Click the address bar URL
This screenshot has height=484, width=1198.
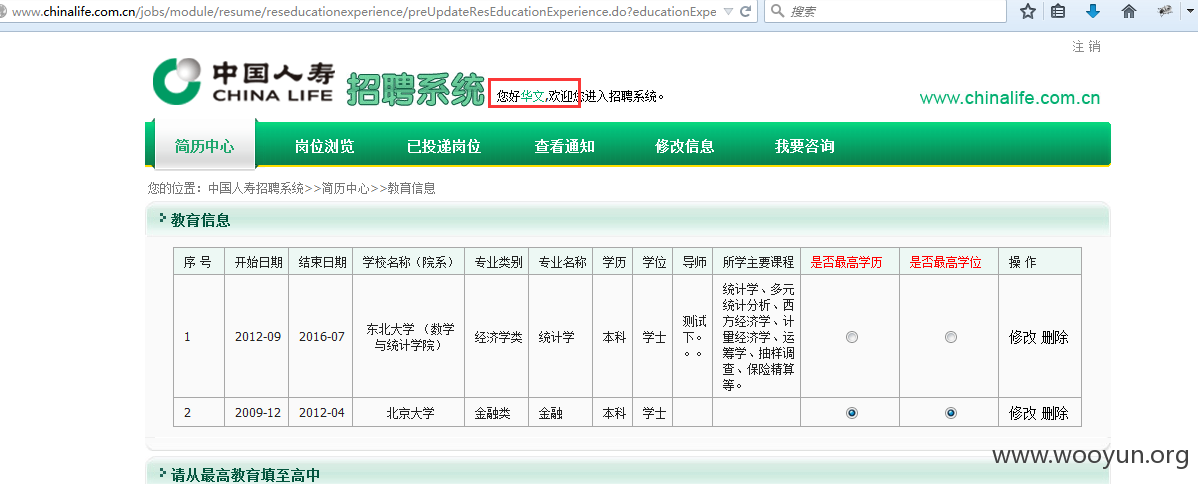click(363, 11)
